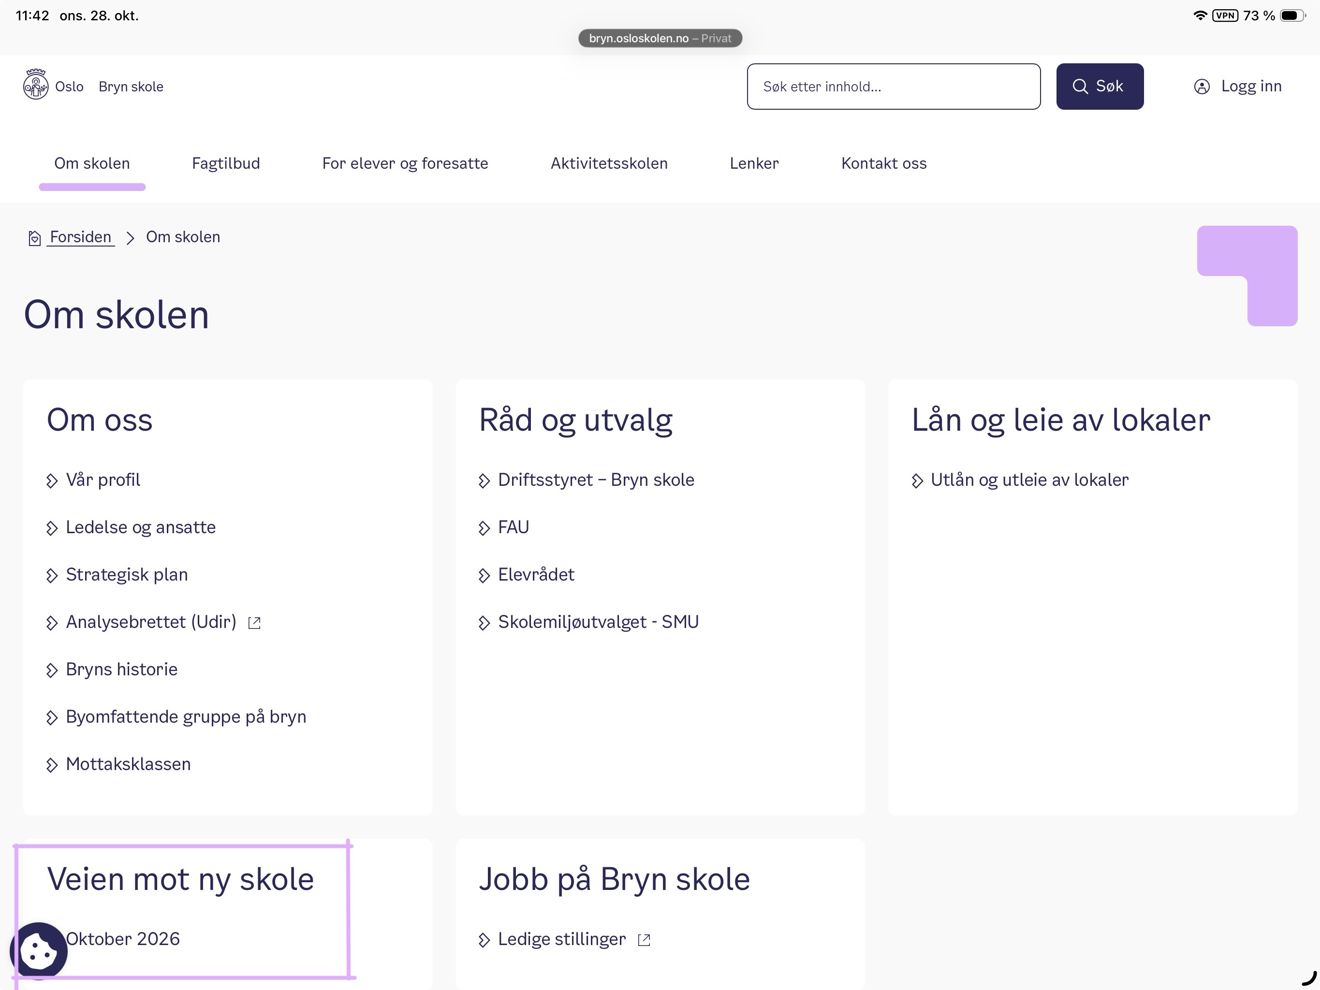The height and width of the screenshot is (990, 1320).
Task: Click diamond arrow icon before Ledige stillinger
Action: [x=484, y=940]
